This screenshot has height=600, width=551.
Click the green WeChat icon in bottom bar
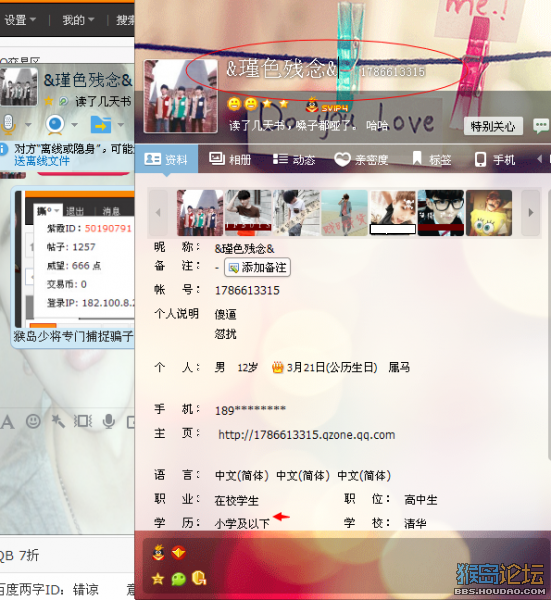coord(178,579)
